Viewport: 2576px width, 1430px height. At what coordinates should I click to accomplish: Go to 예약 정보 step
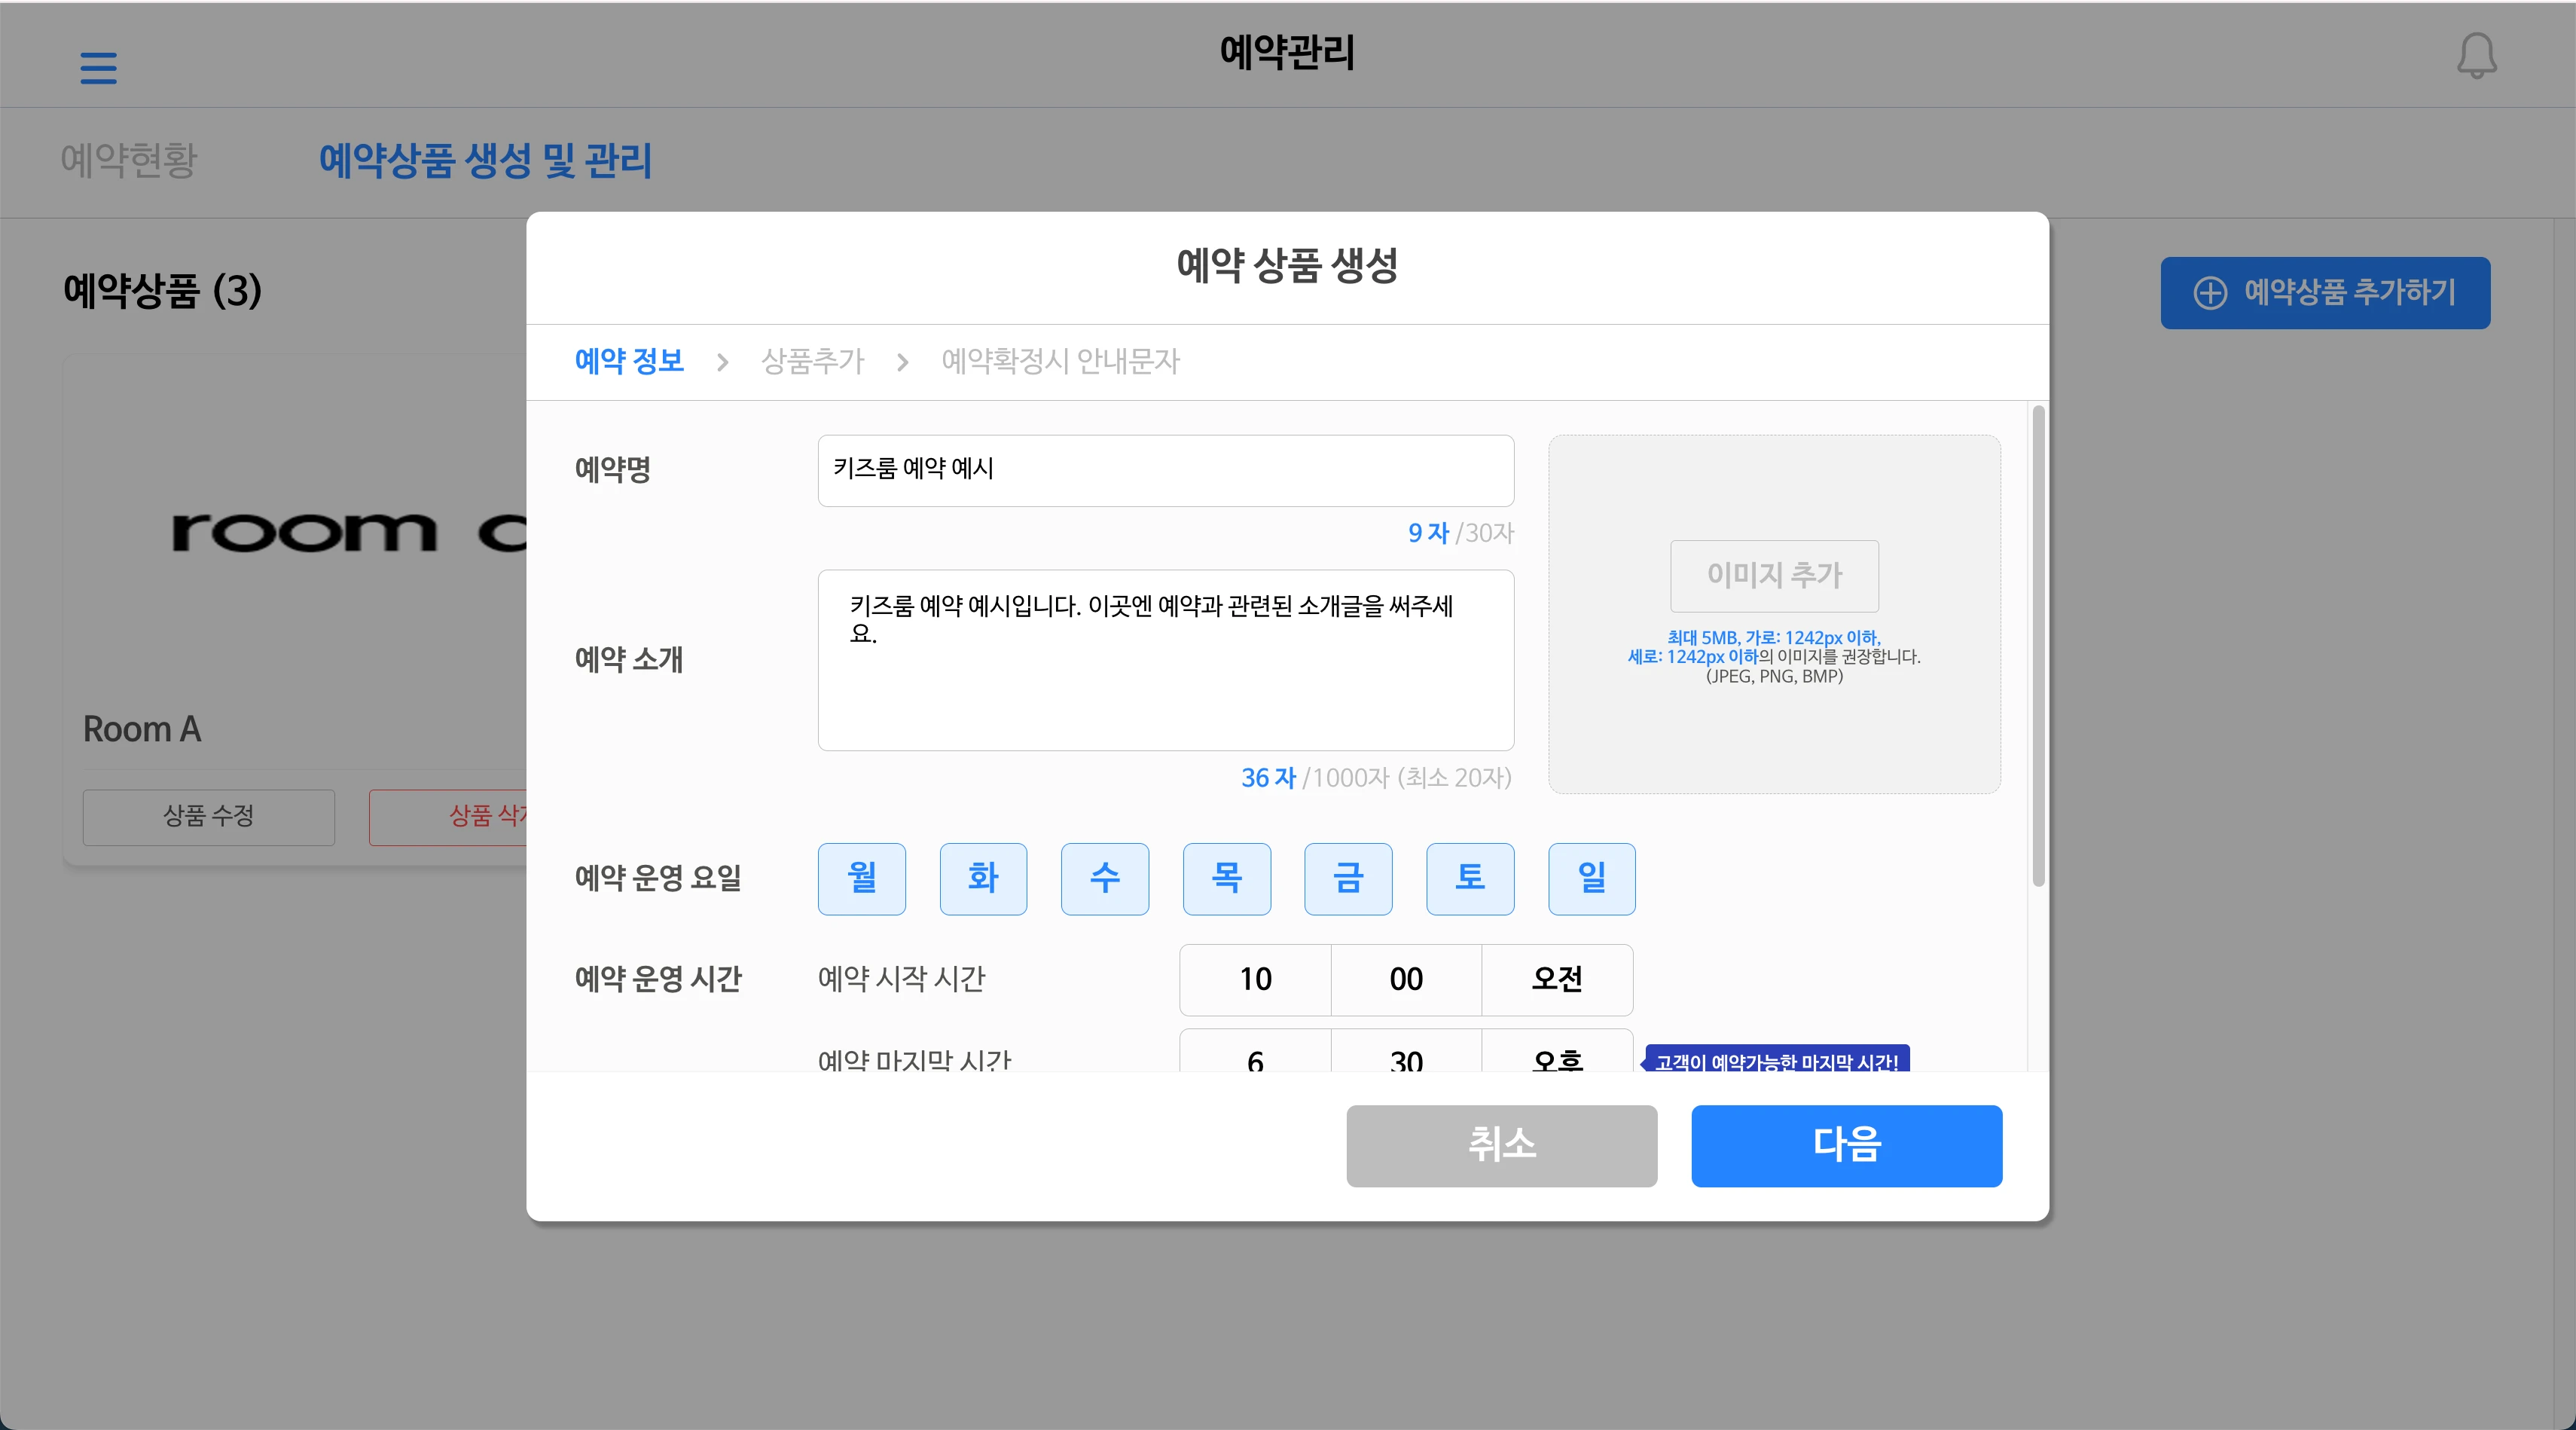click(x=629, y=361)
